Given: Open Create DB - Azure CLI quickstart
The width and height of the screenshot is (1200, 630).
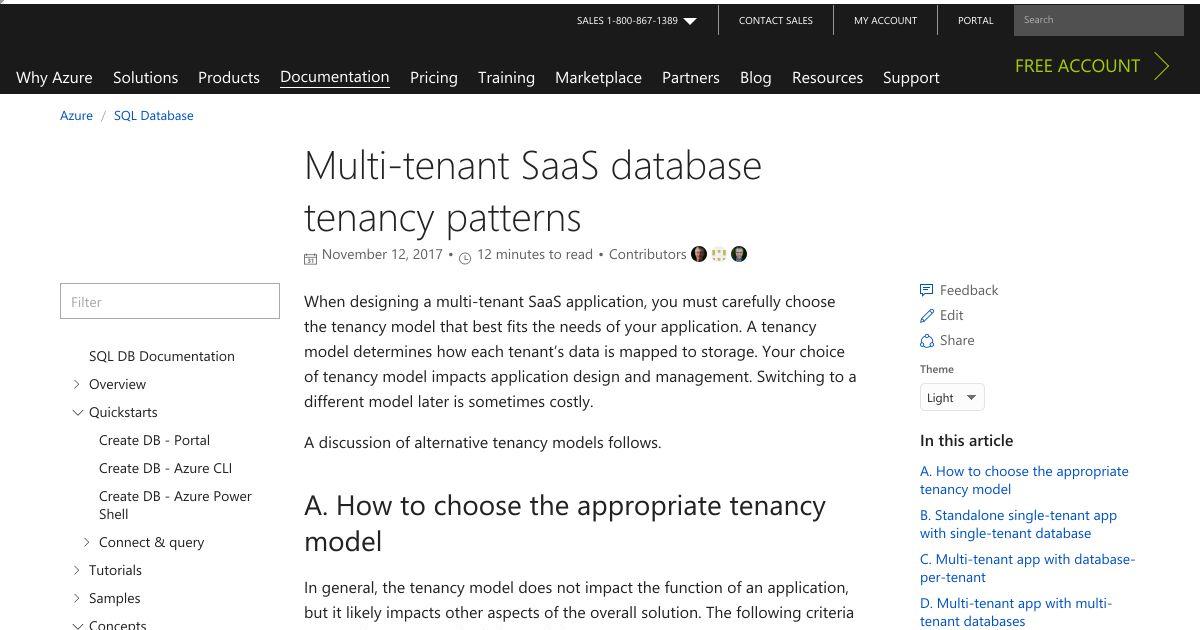Looking at the screenshot, I should pyautogui.click(x=165, y=468).
